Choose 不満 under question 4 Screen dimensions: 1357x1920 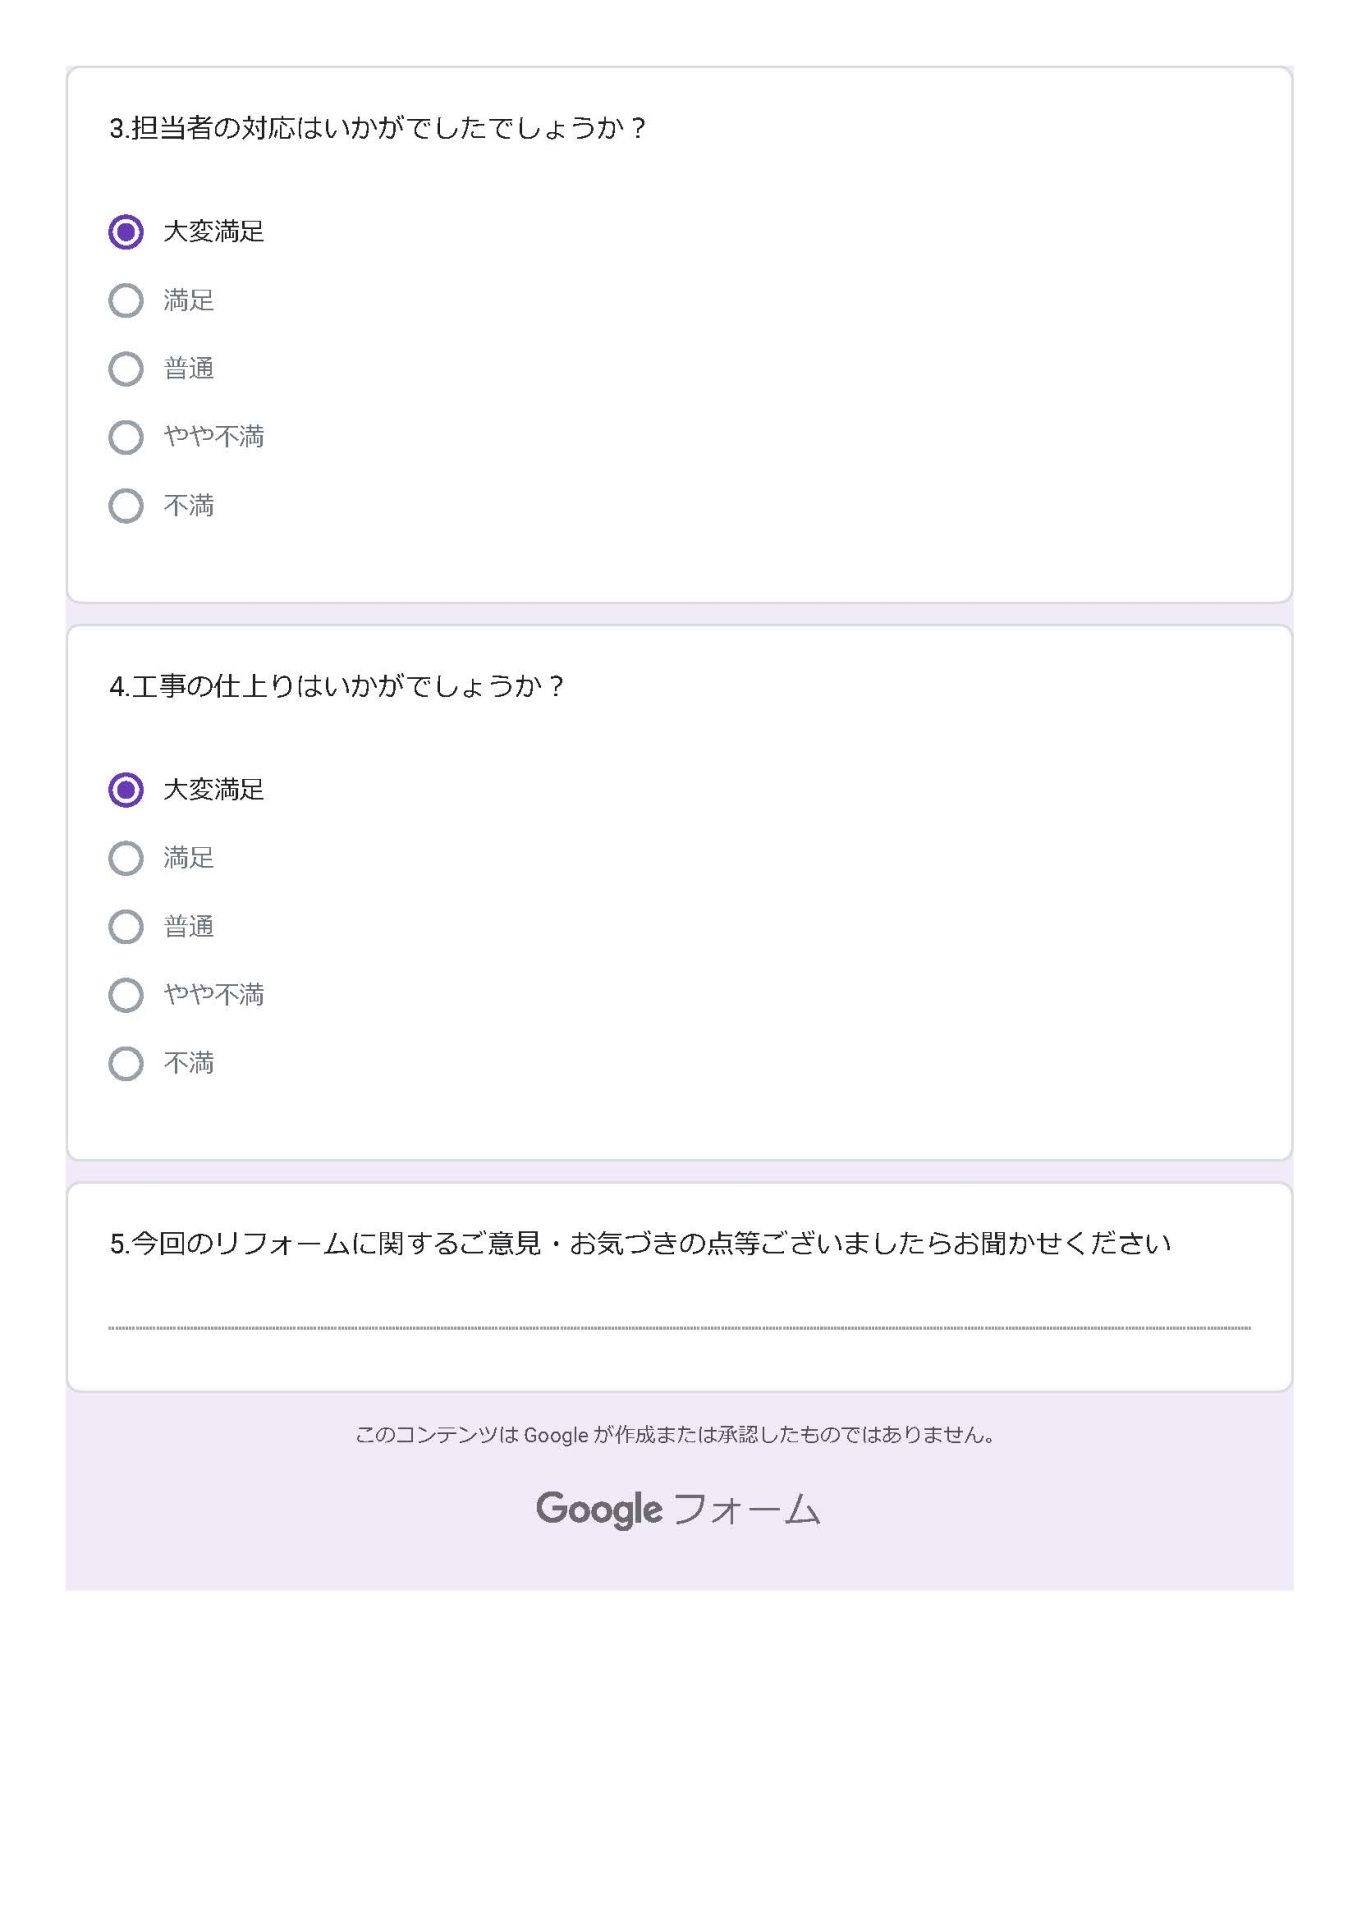coord(125,1064)
